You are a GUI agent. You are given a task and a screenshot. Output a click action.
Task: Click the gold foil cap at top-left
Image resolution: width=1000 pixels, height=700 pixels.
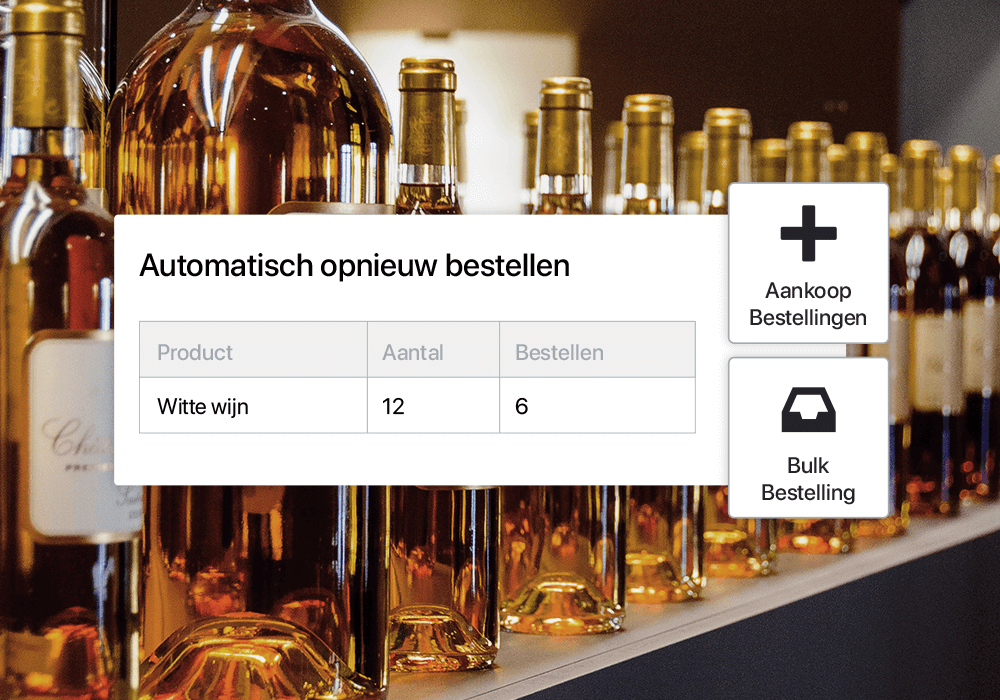pyautogui.click(x=45, y=64)
